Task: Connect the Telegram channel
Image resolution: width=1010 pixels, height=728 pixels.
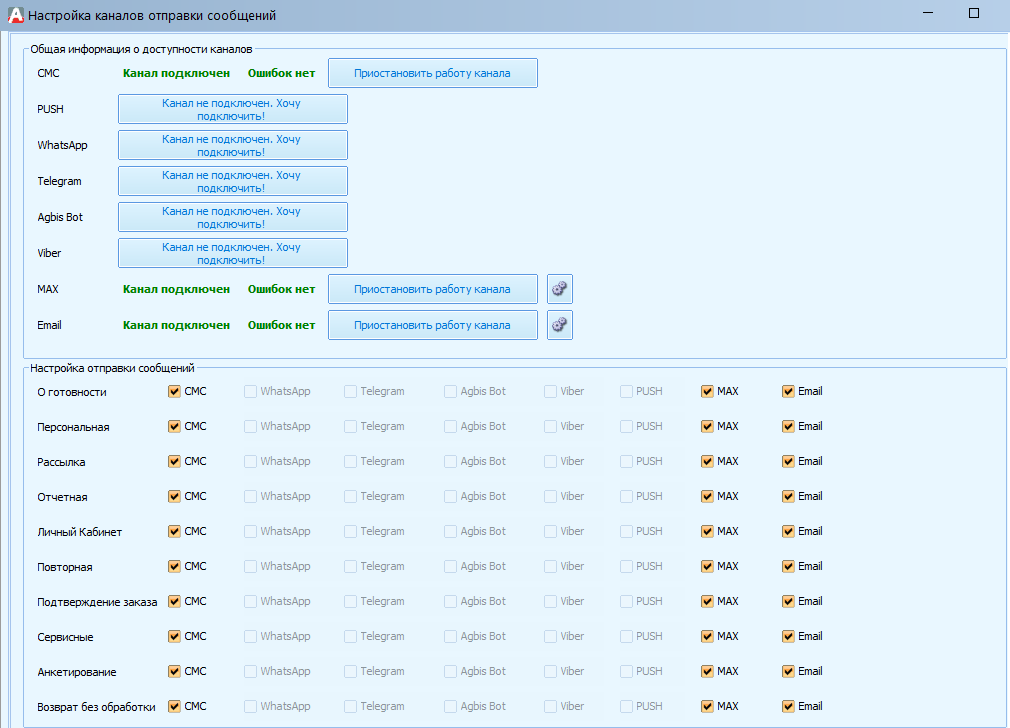Action: point(233,182)
